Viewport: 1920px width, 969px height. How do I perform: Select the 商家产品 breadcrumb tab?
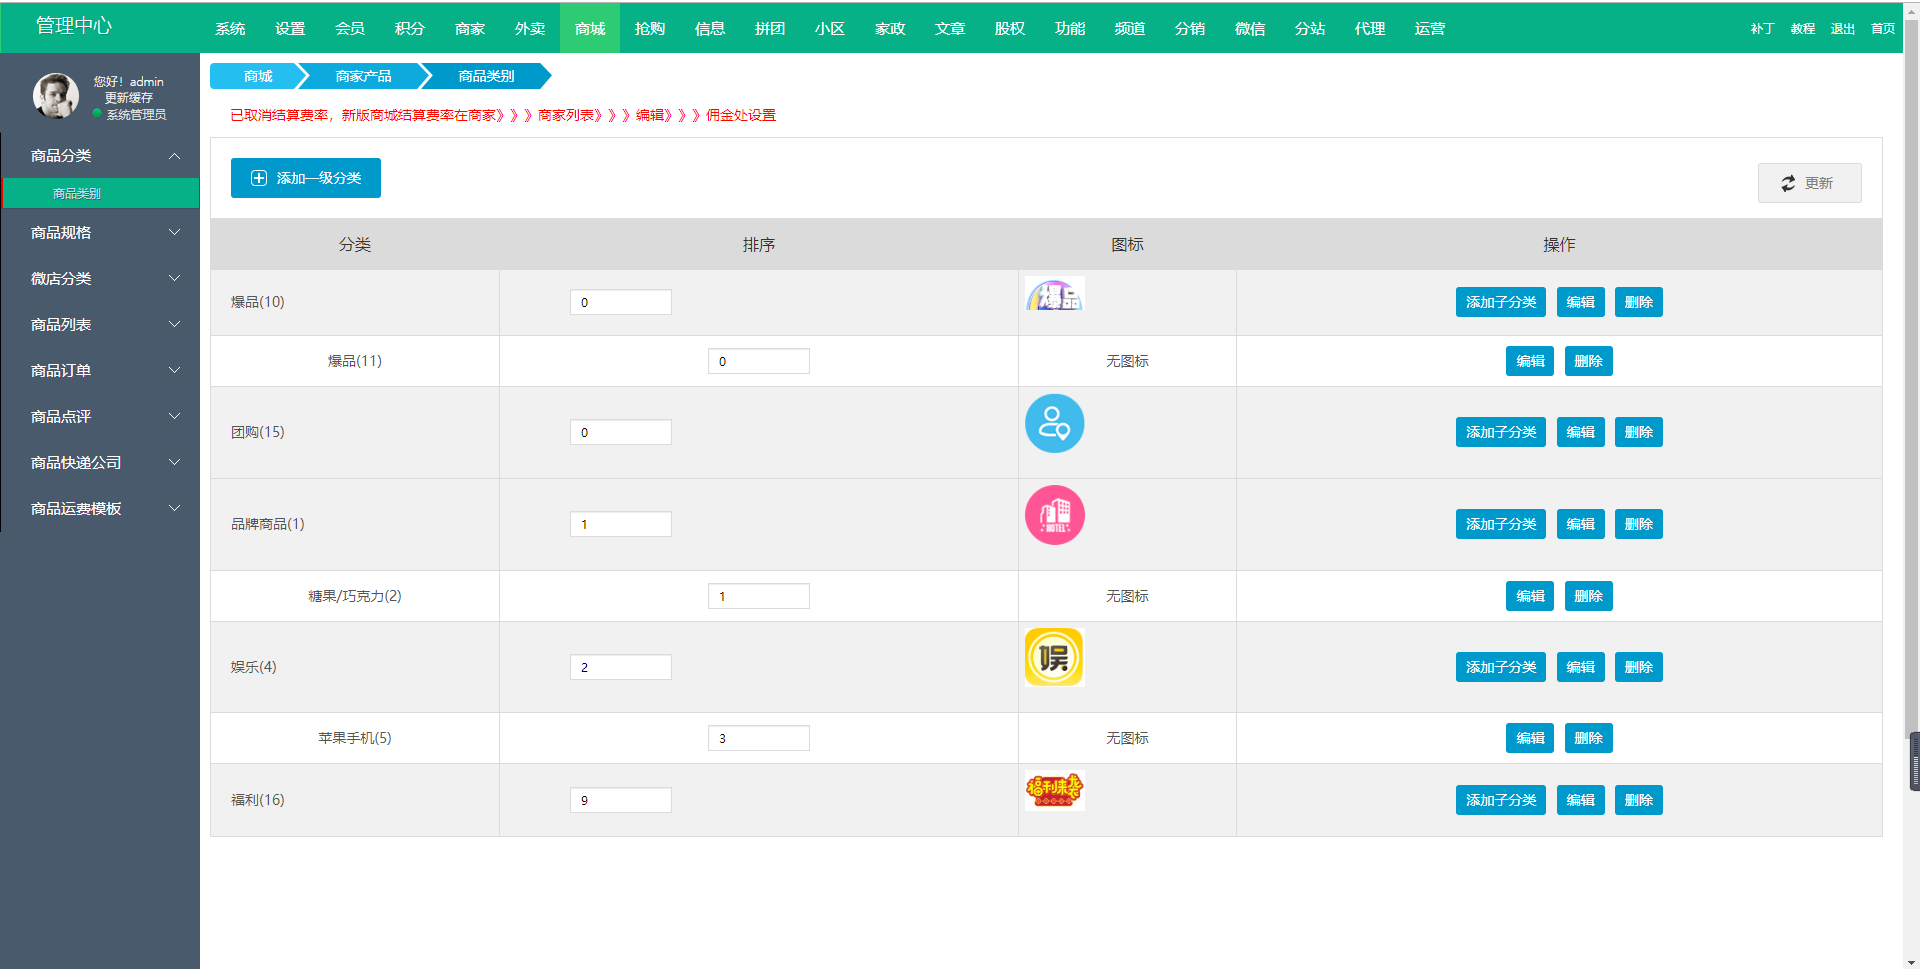(364, 76)
